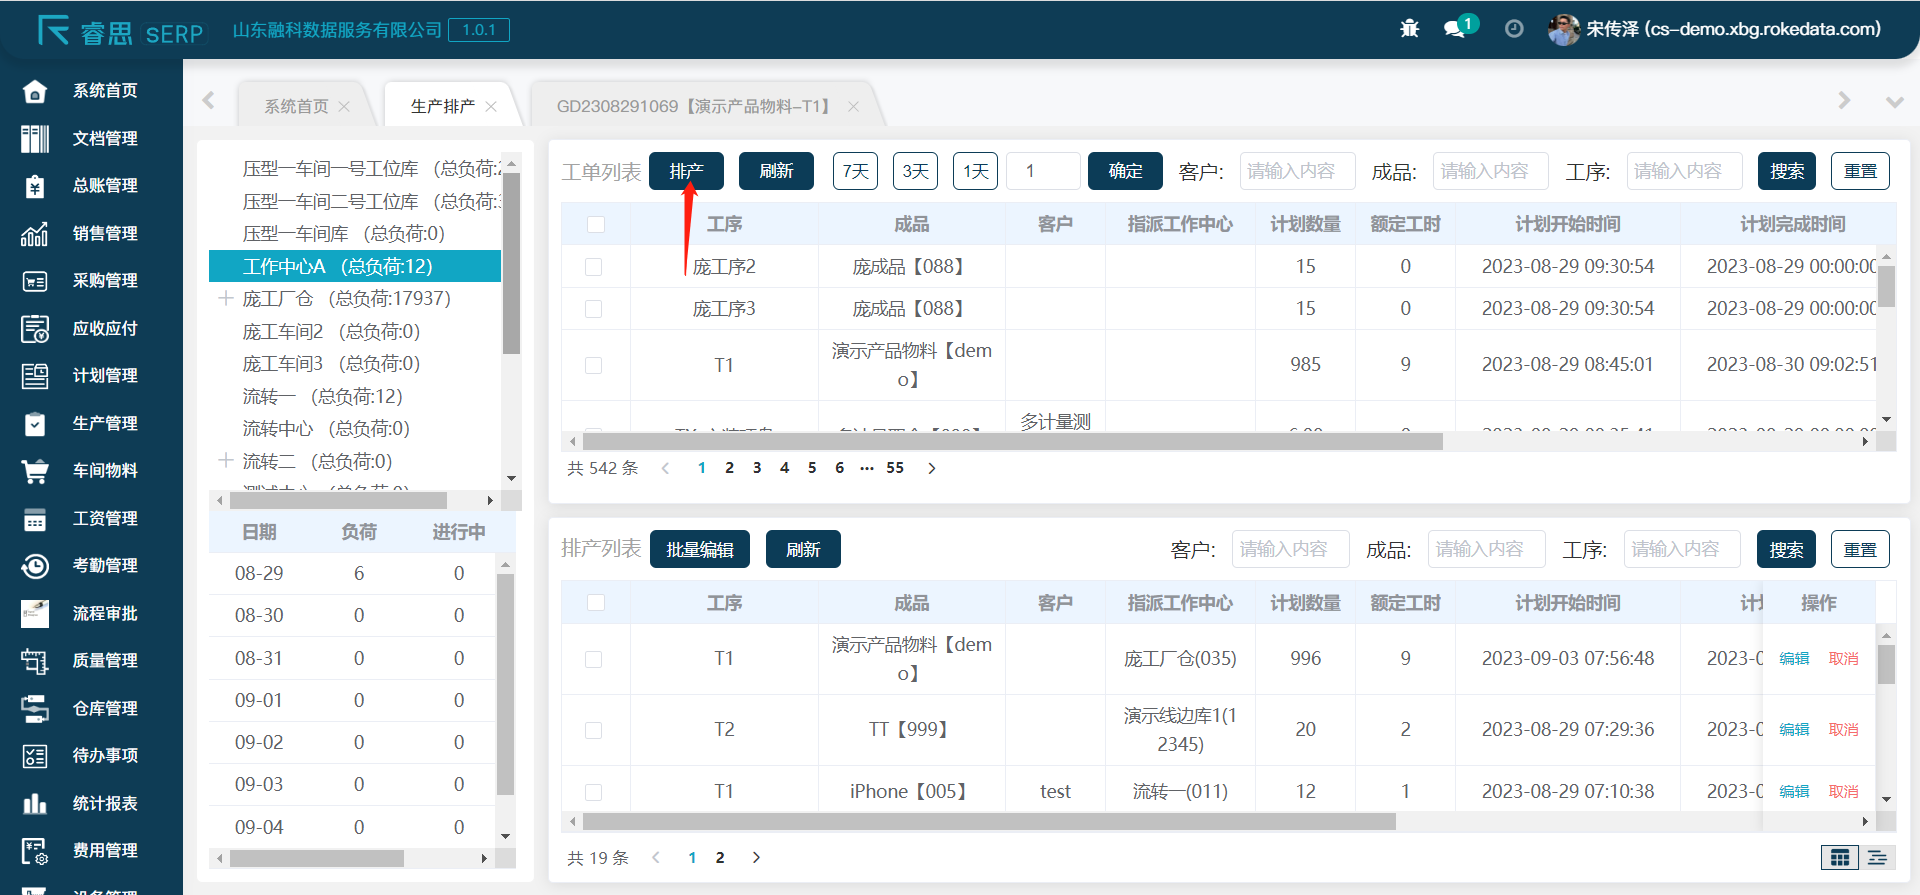Switch to the 系统首页 tab
This screenshot has width=1920, height=895.
(x=296, y=106)
